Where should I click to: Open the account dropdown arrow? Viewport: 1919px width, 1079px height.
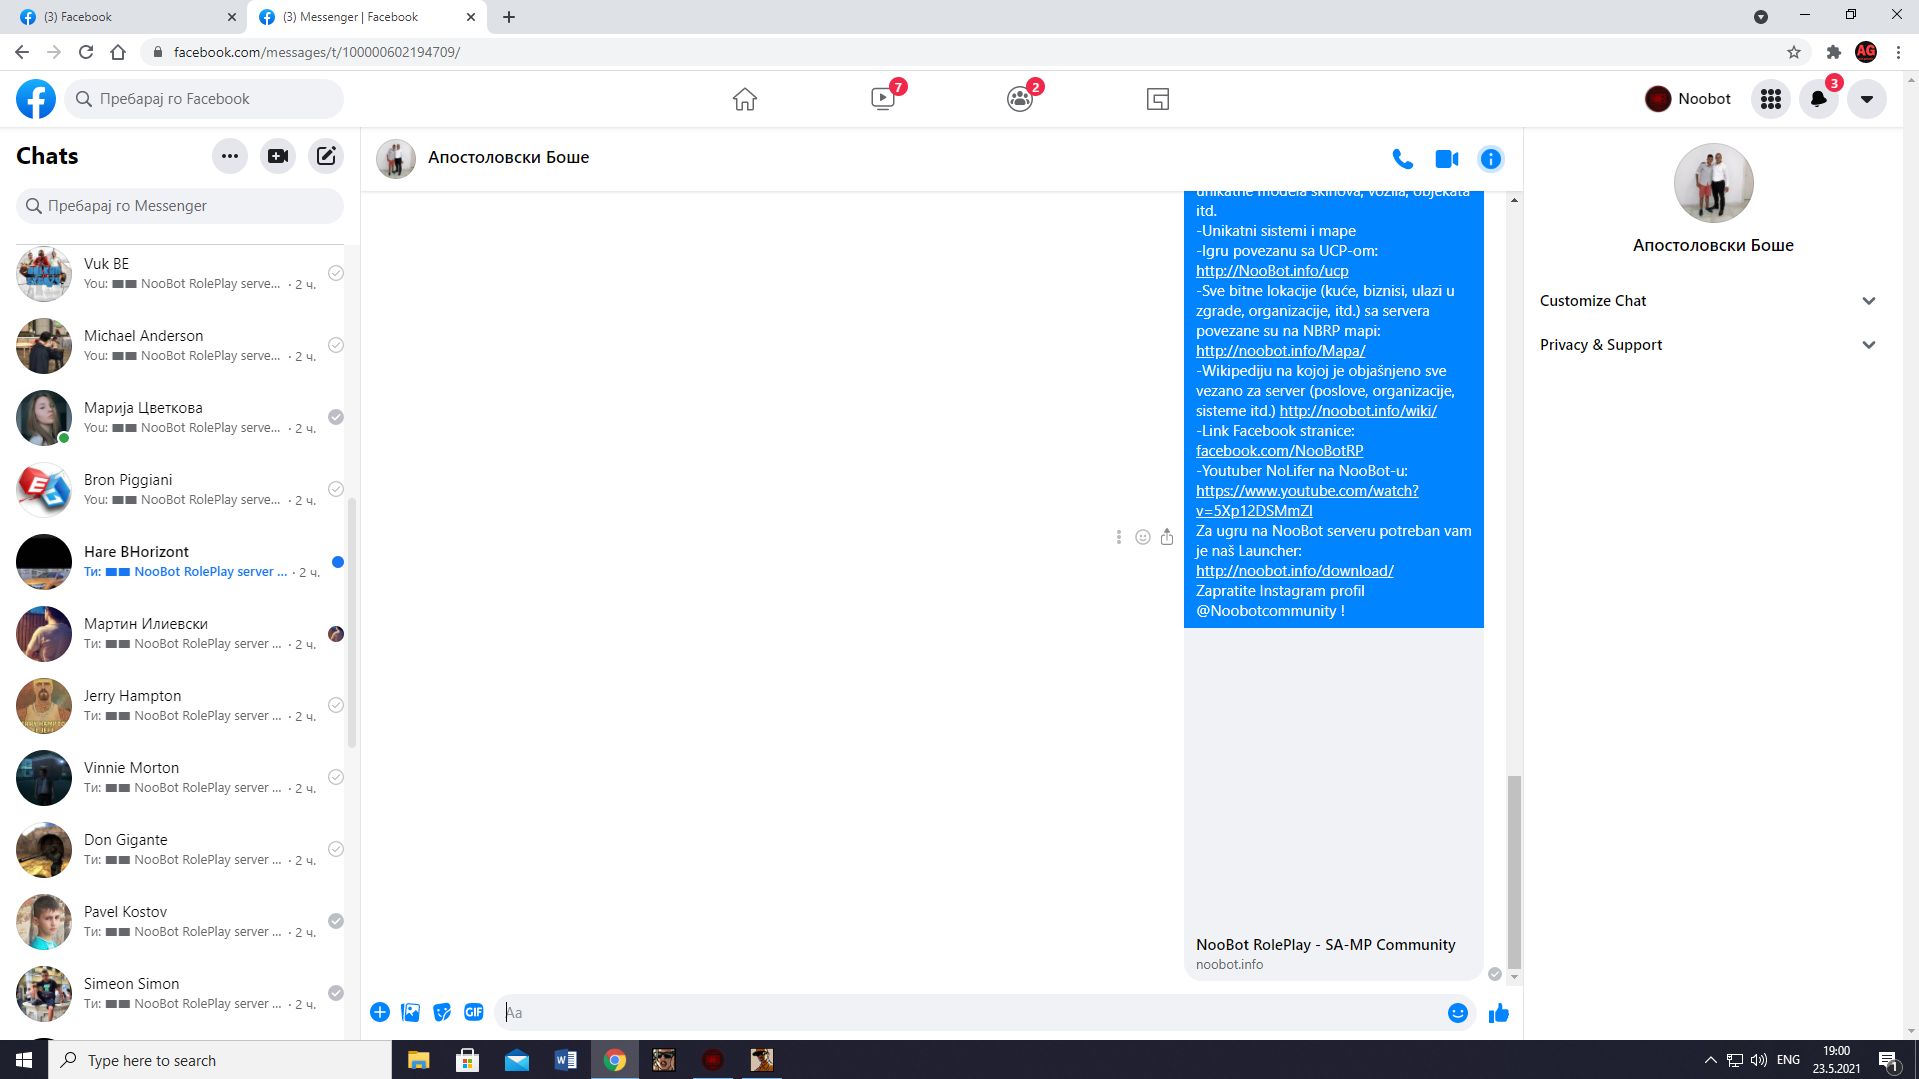(x=1867, y=99)
